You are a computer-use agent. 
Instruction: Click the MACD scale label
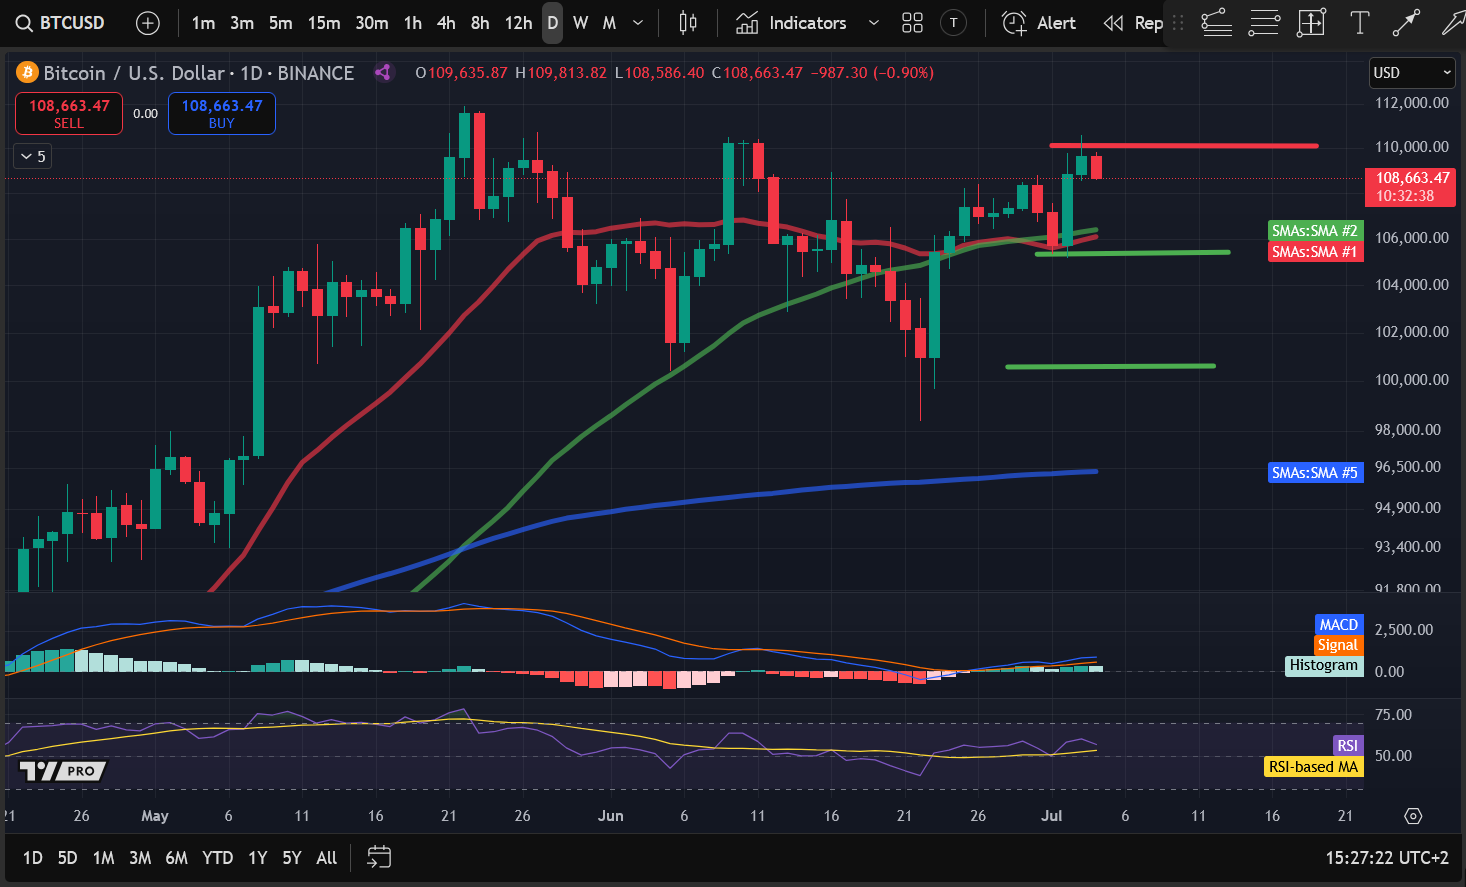(x=1338, y=625)
